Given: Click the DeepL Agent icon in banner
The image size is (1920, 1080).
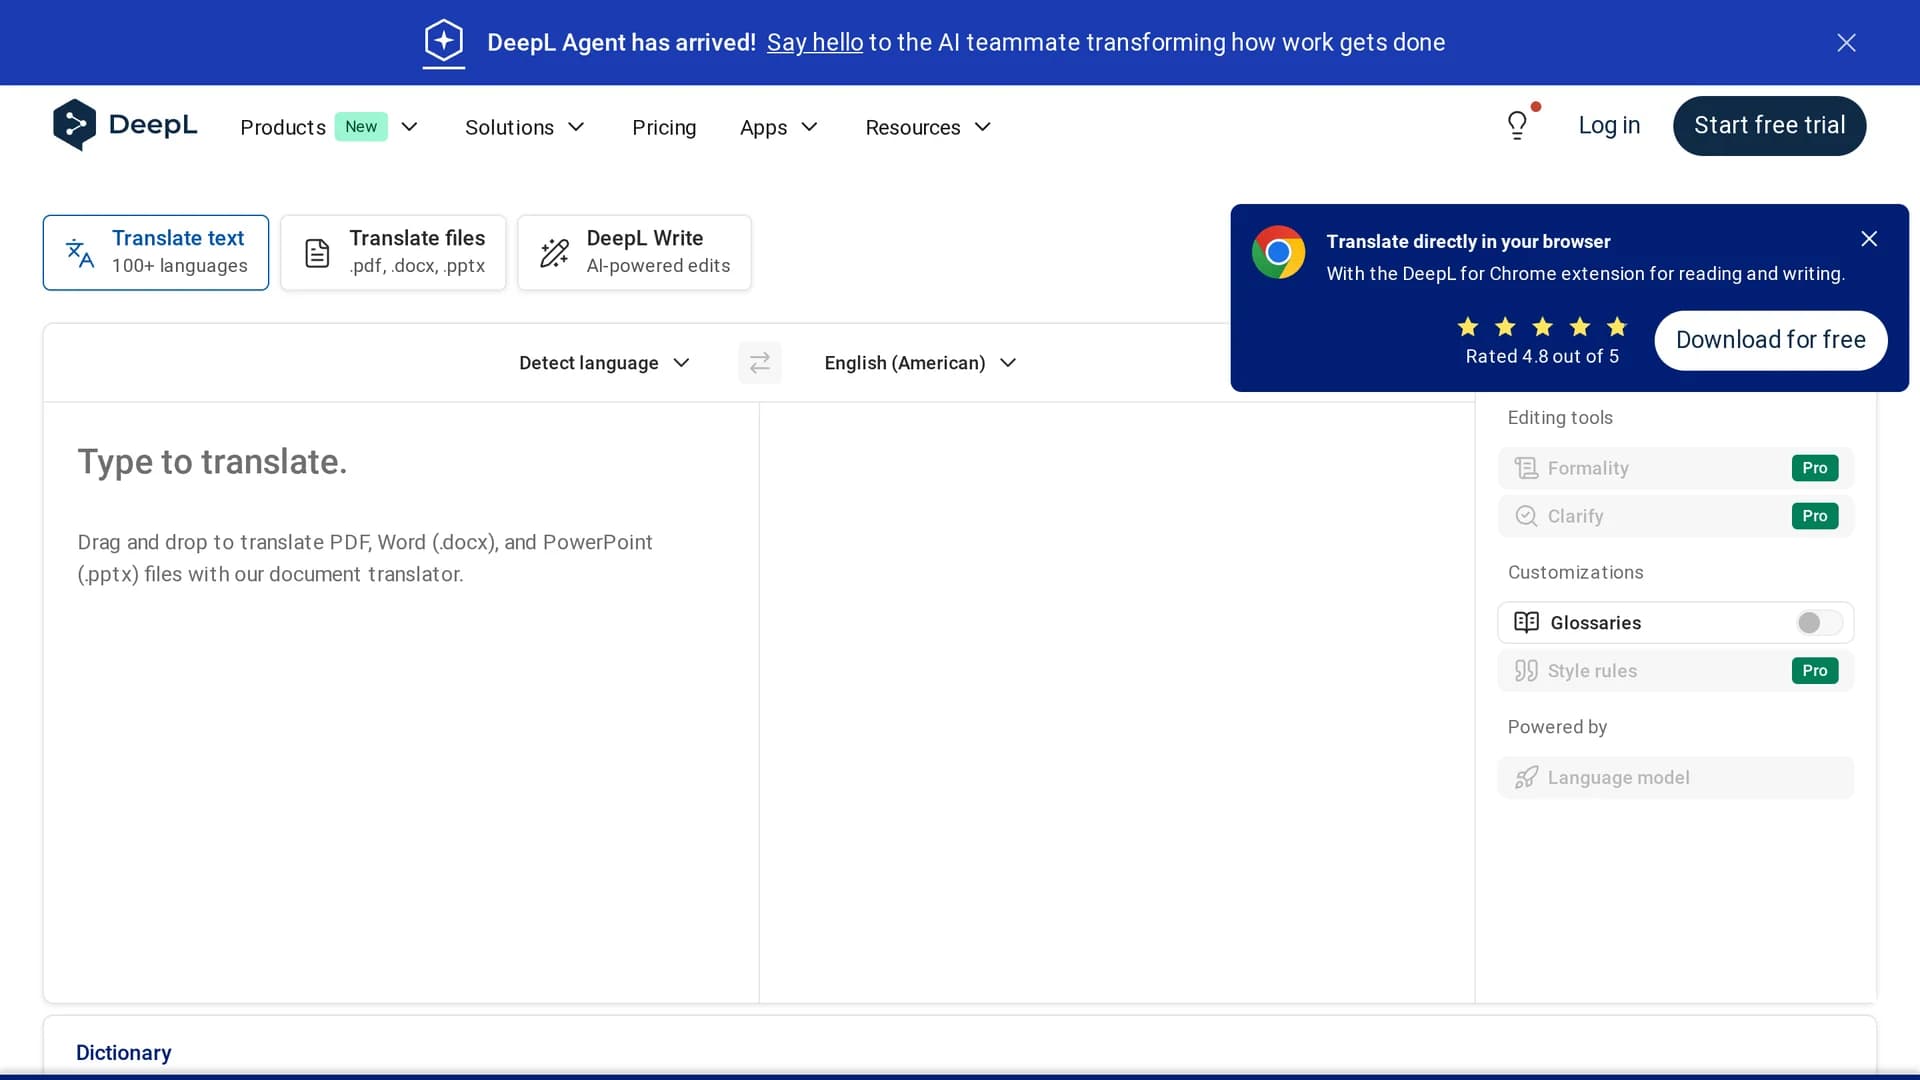Looking at the screenshot, I should (444, 42).
